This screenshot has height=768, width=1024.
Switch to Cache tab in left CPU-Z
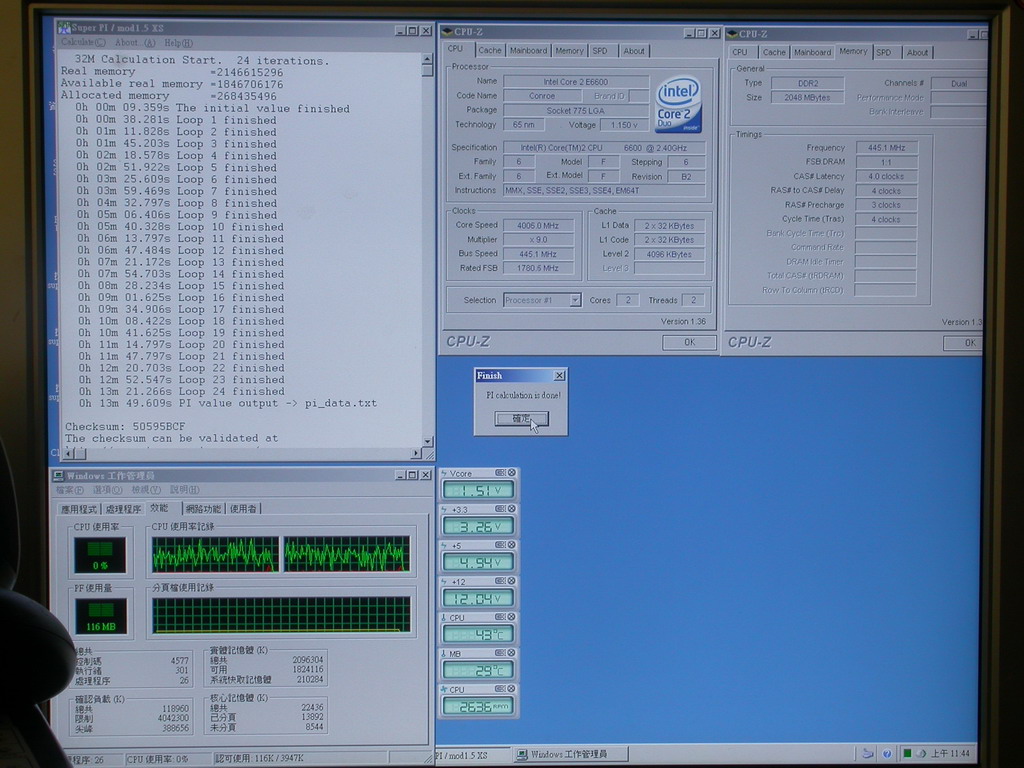point(489,50)
